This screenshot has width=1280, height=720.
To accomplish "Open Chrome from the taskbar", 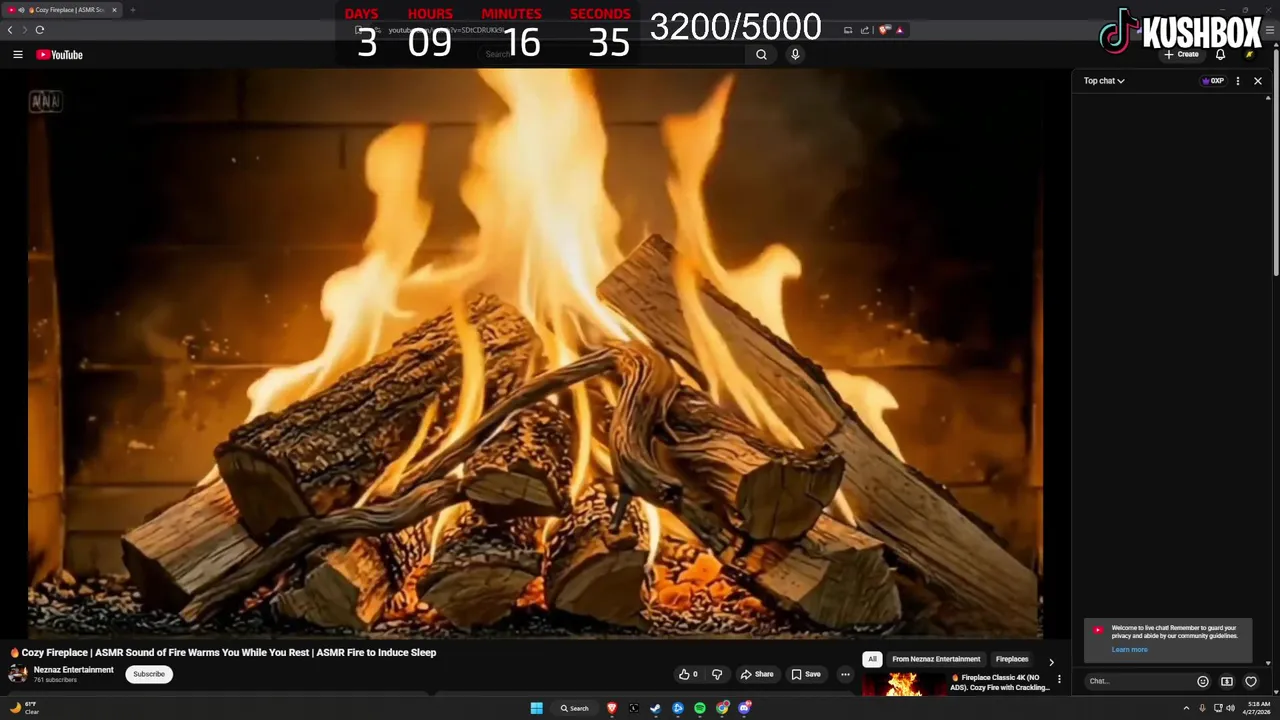I will coord(722,708).
